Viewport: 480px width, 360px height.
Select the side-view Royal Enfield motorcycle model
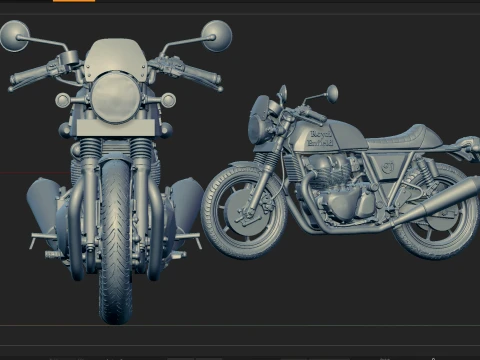click(340, 172)
